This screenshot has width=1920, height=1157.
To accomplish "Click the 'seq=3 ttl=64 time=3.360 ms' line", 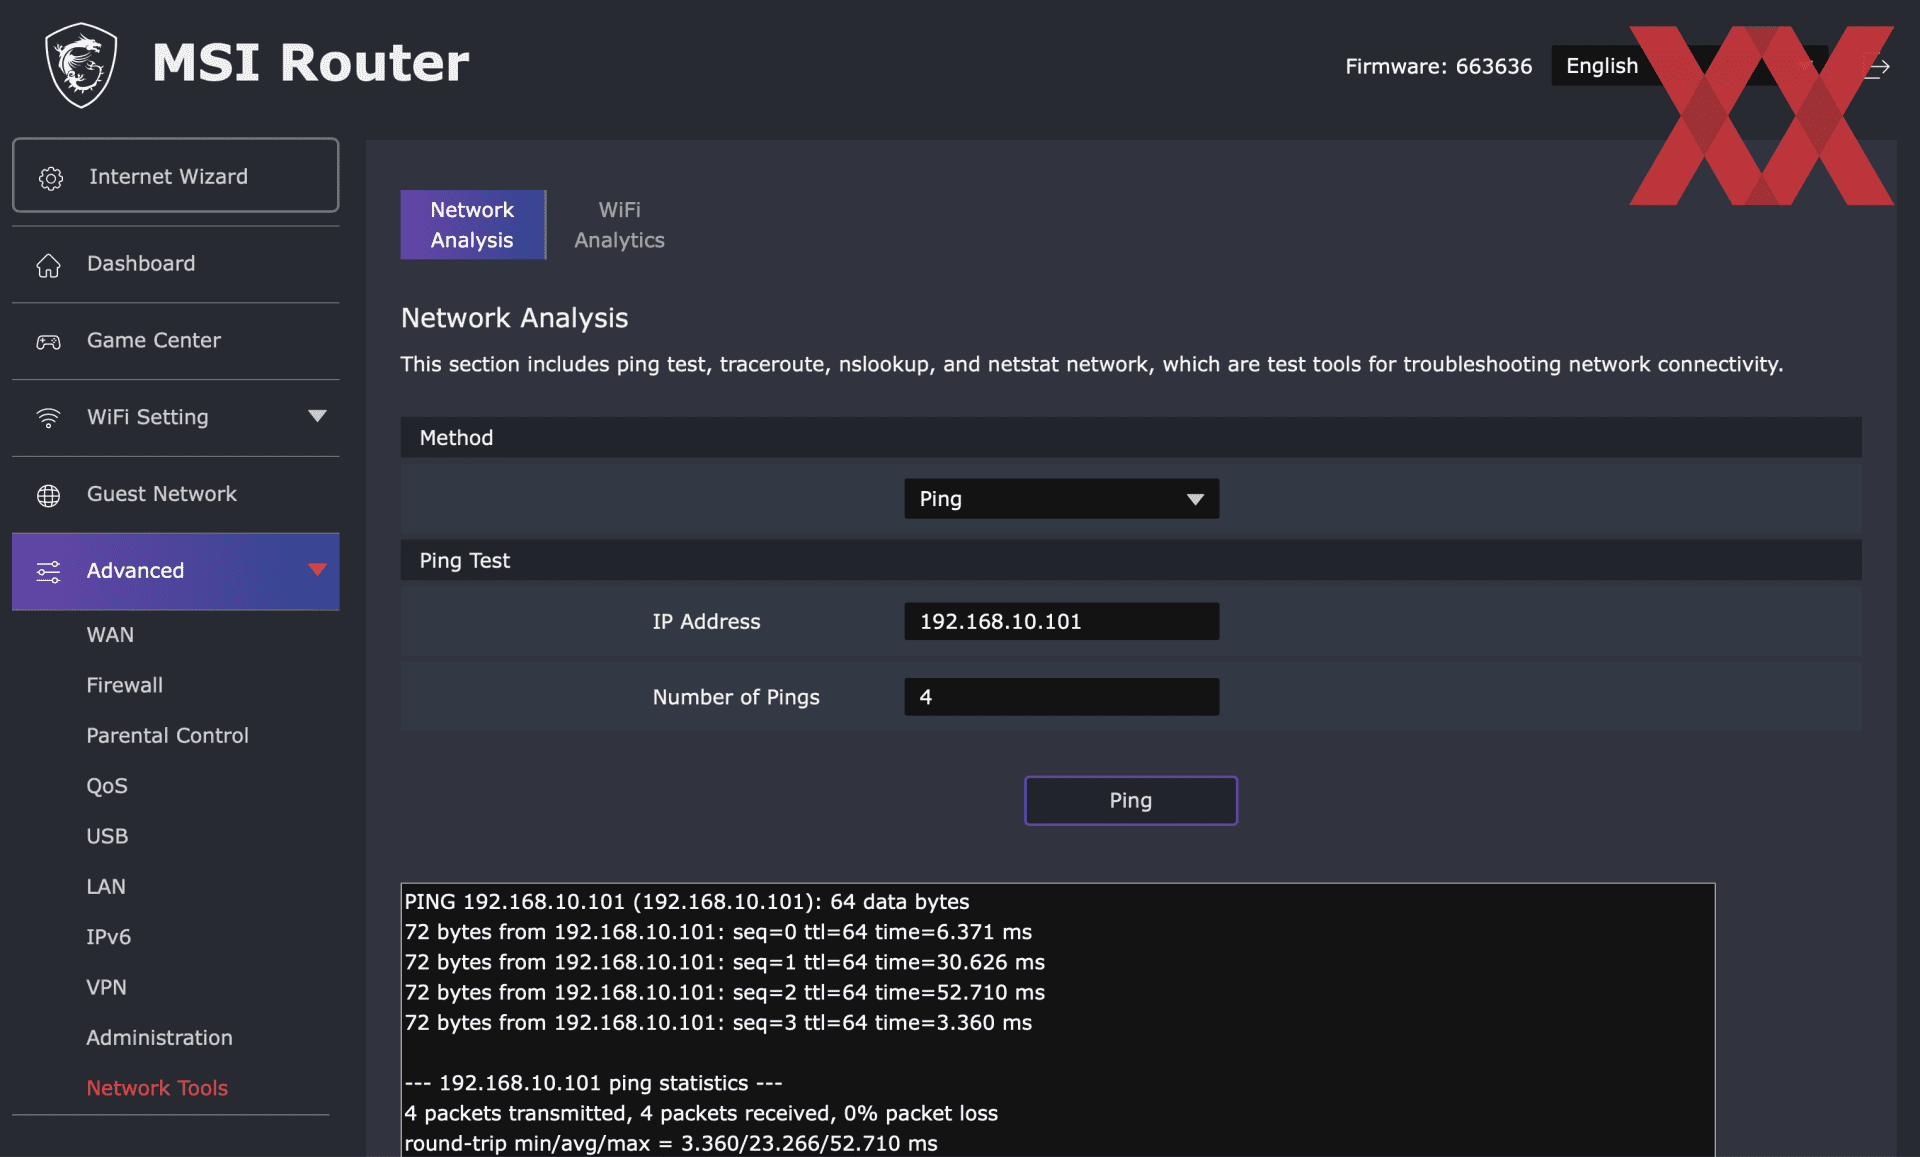I will [x=718, y=1022].
